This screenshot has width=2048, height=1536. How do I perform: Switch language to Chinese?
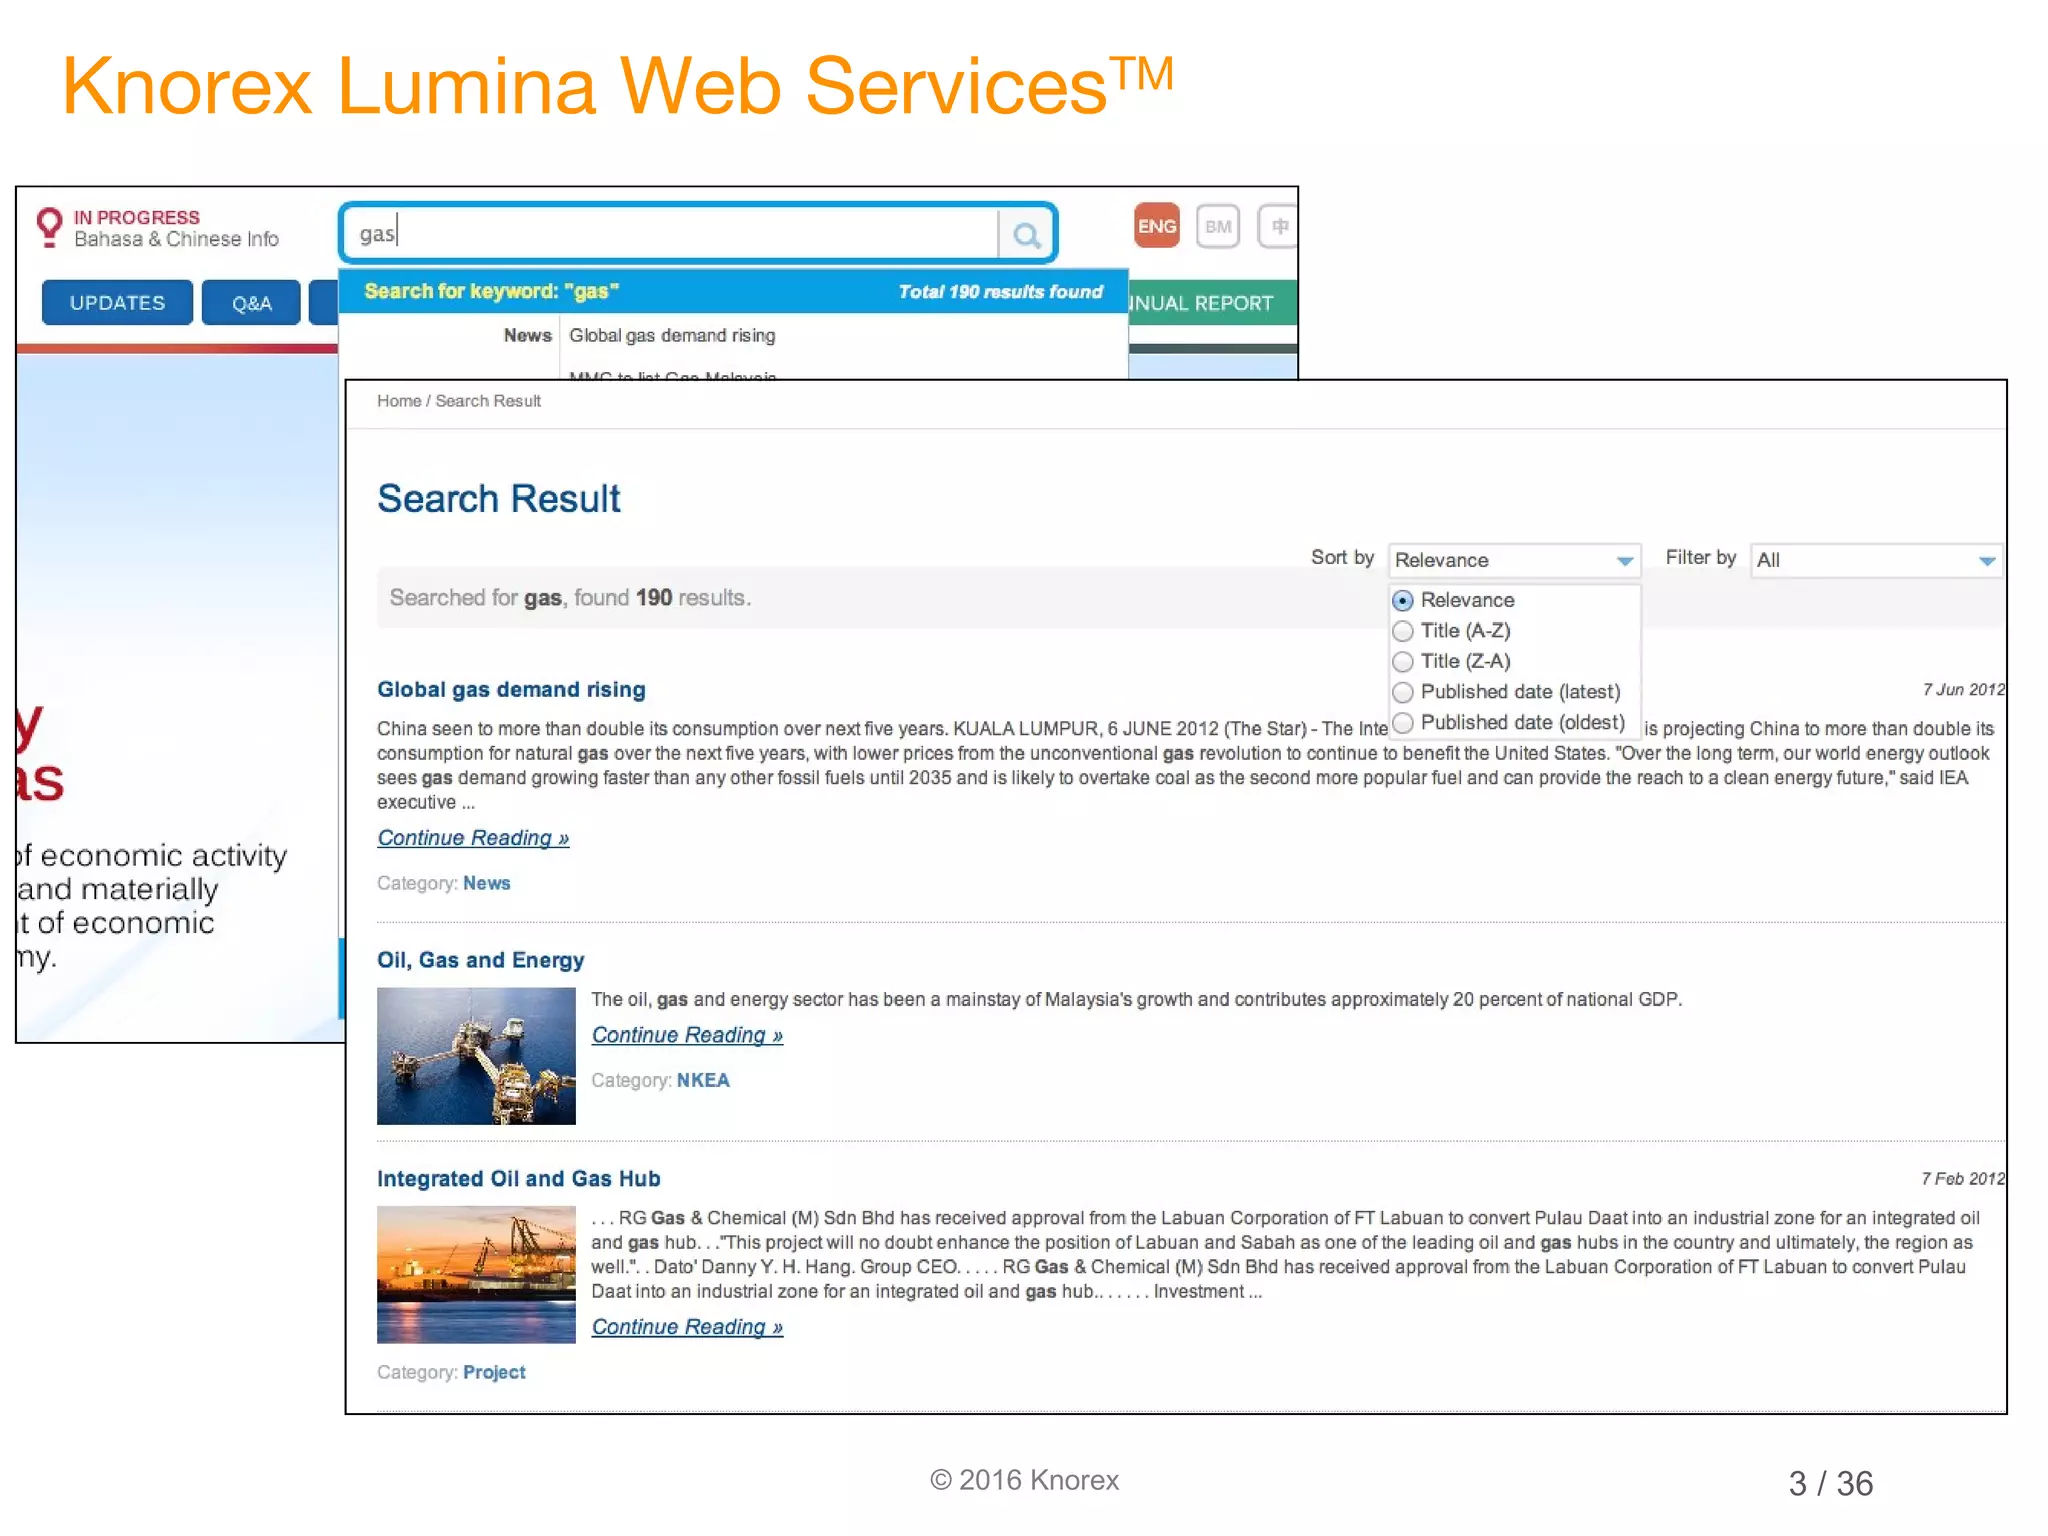(x=1278, y=226)
